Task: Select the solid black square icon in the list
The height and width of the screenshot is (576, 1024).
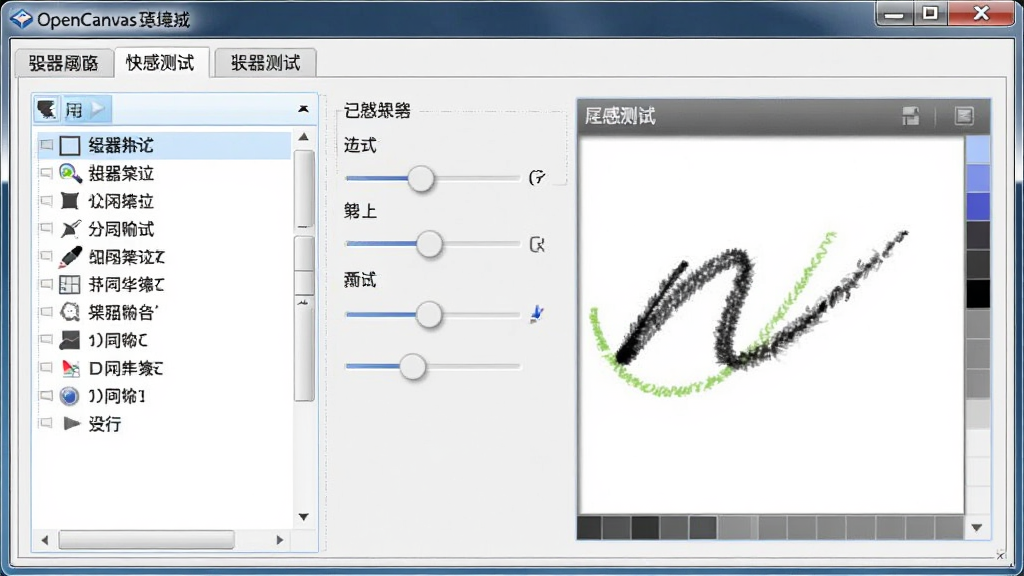Action: 70,200
